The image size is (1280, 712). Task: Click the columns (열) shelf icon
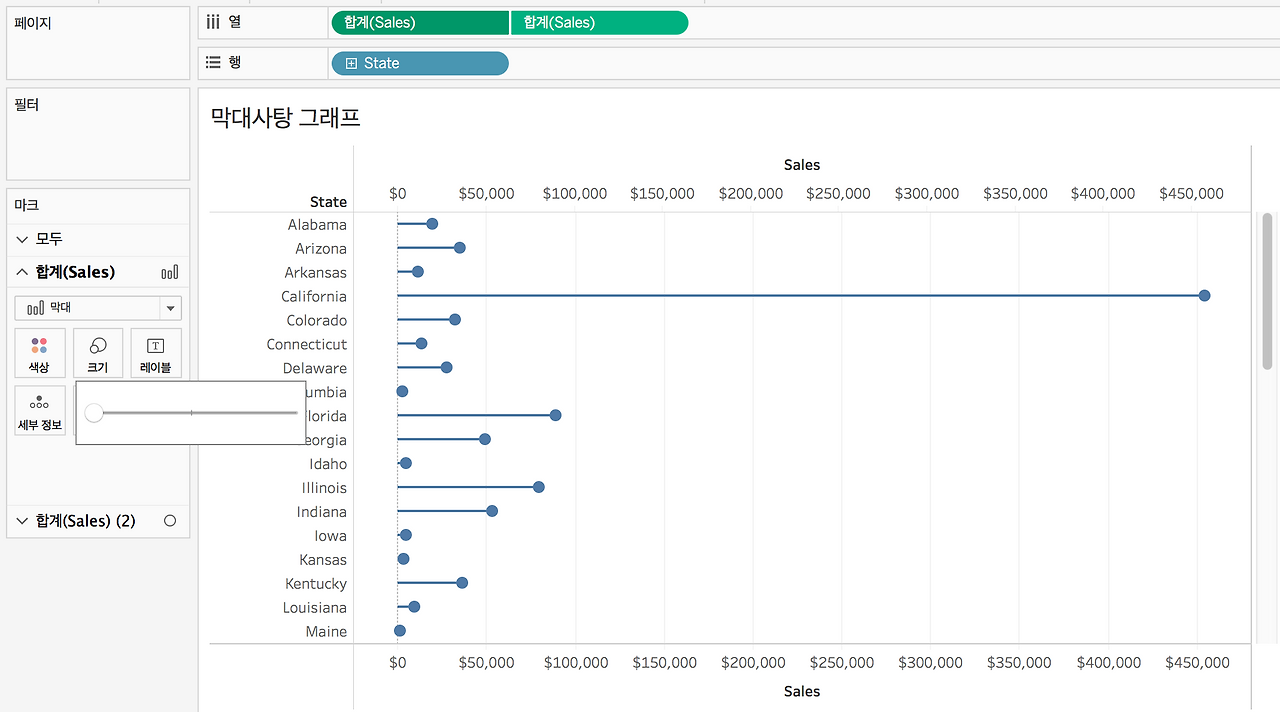[x=213, y=22]
